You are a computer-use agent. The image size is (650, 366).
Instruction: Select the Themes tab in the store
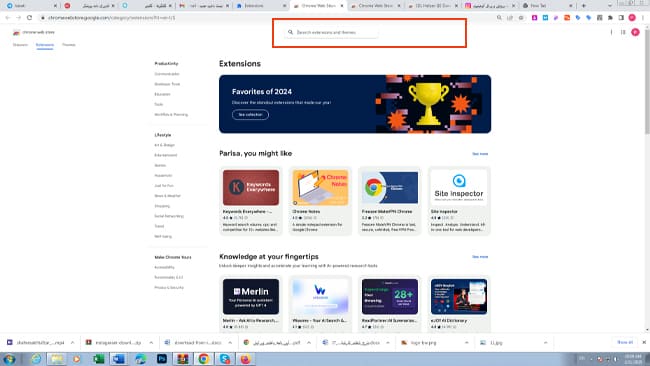[69, 45]
